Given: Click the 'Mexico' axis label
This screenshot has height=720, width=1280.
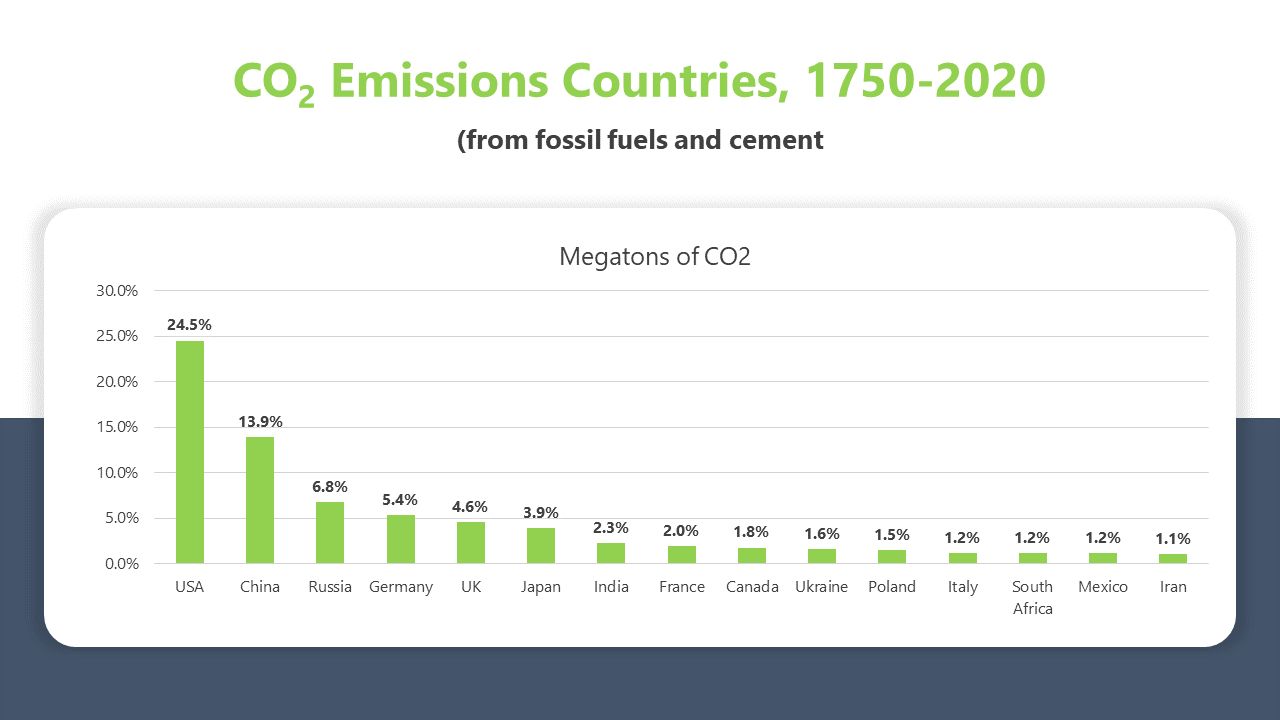Looking at the screenshot, I should 1103,587.
